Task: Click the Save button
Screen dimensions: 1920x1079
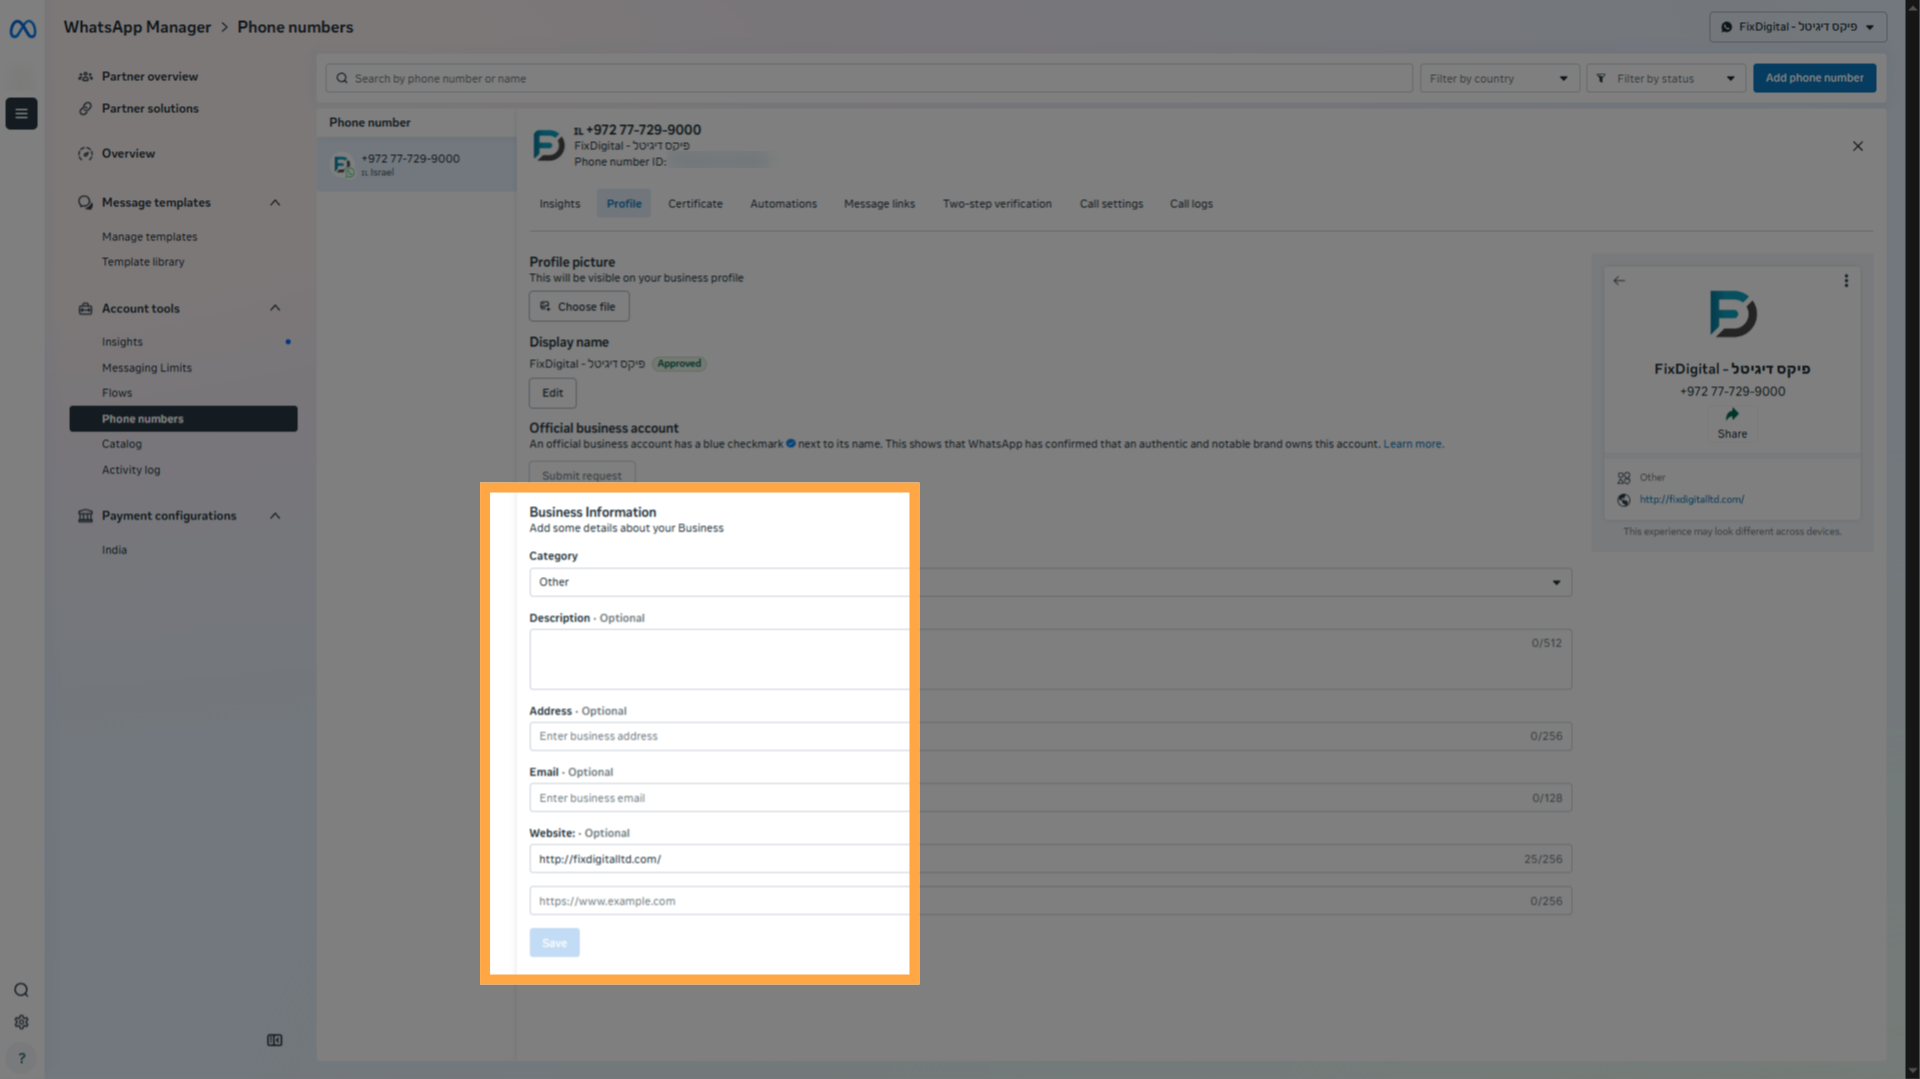Action: click(554, 943)
